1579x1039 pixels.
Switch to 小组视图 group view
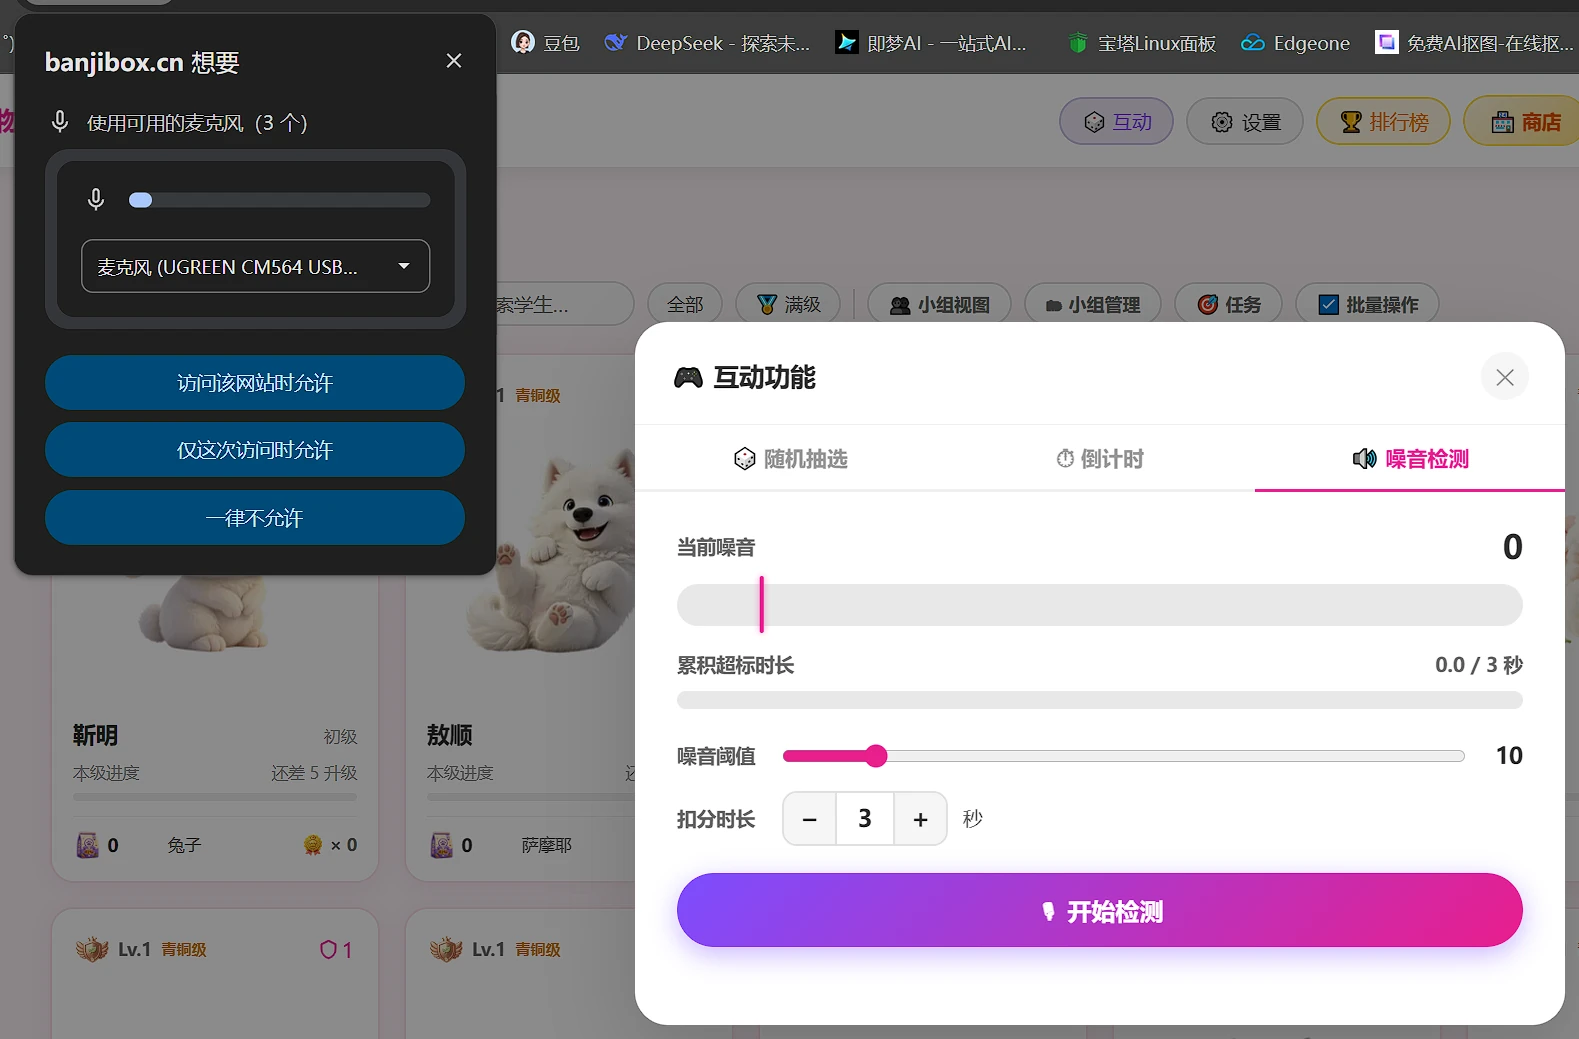pos(939,304)
